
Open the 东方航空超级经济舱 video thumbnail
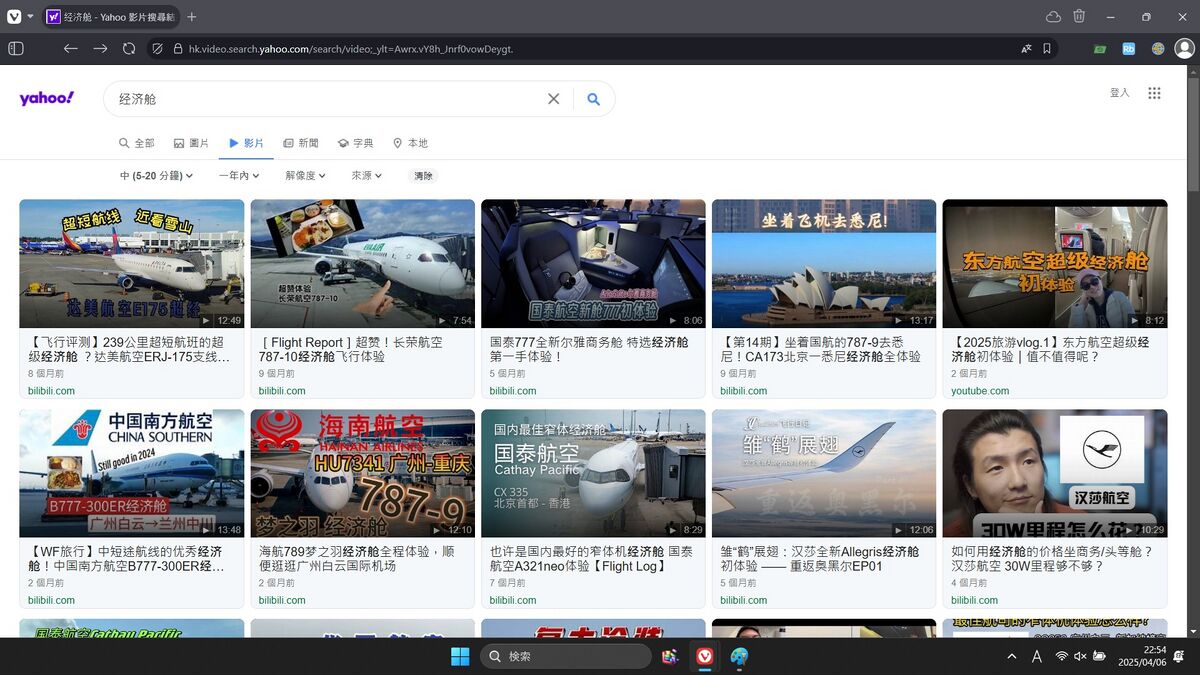click(x=1054, y=264)
